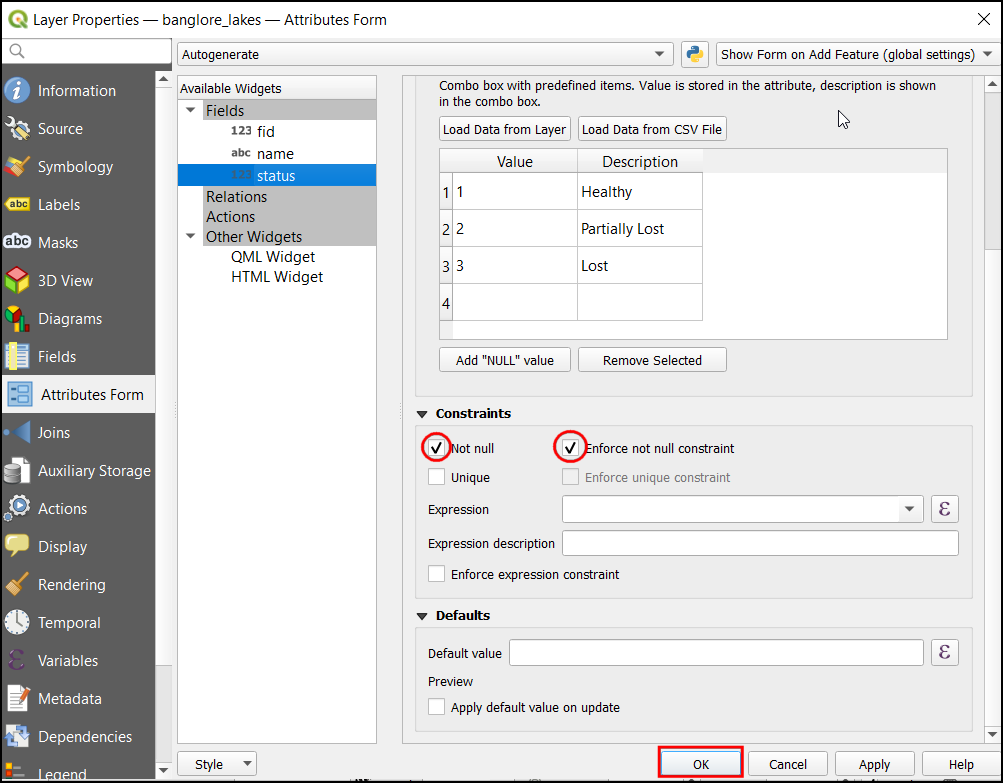Click the Auxiliary Storage database icon
The image size is (1003, 783).
[x=17, y=471]
